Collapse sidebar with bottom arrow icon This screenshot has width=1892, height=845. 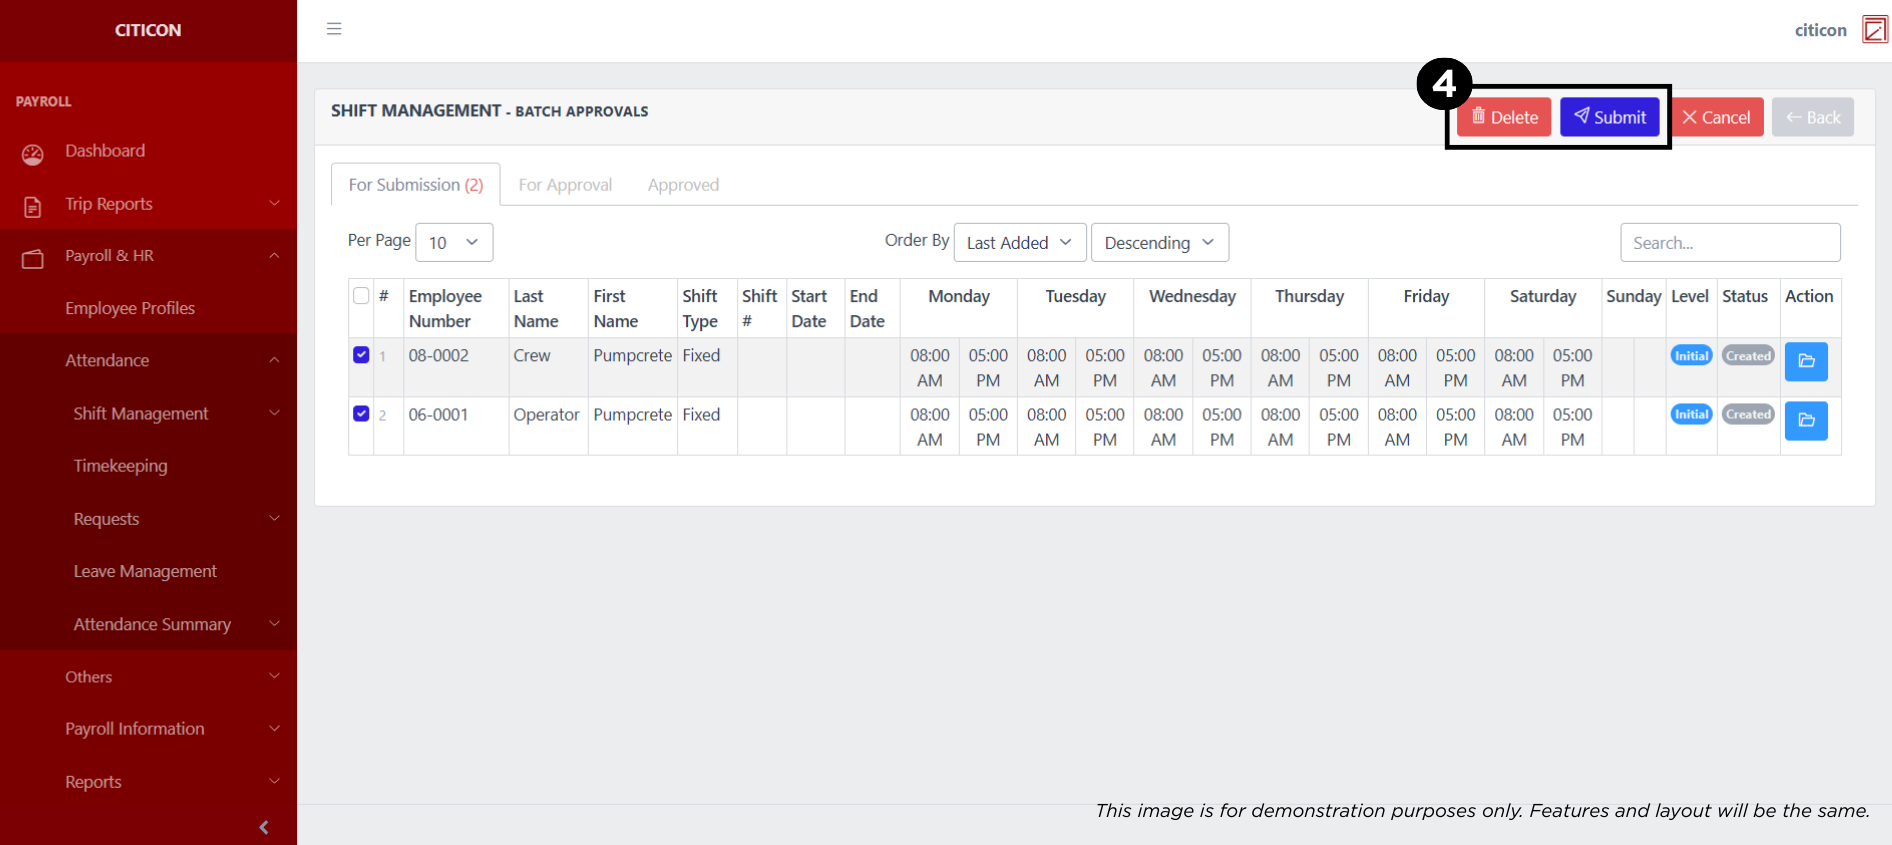[264, 827]
